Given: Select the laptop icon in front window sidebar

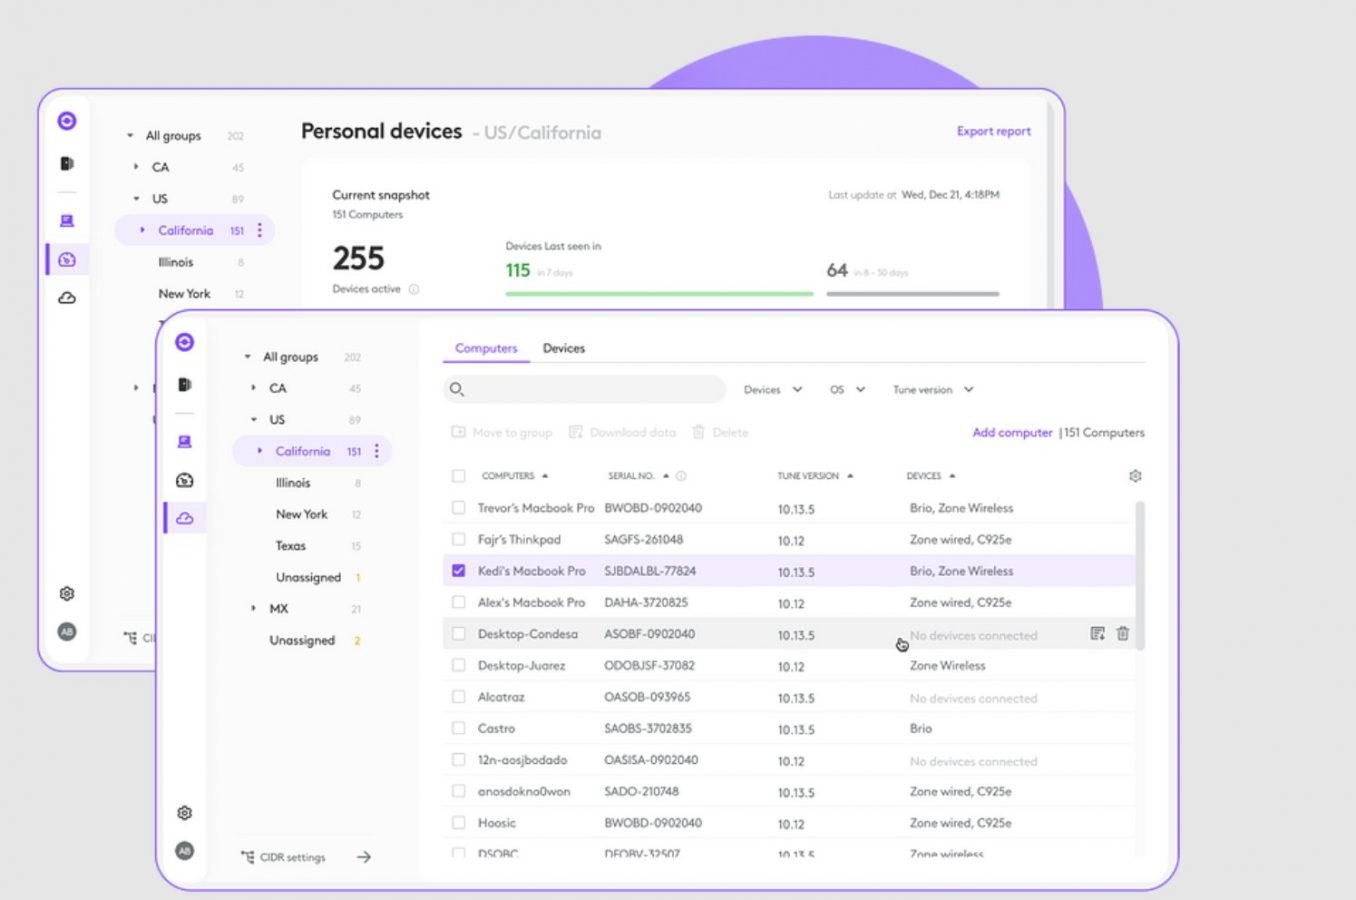Looking at the screenshot, I should tap(185, 442).
